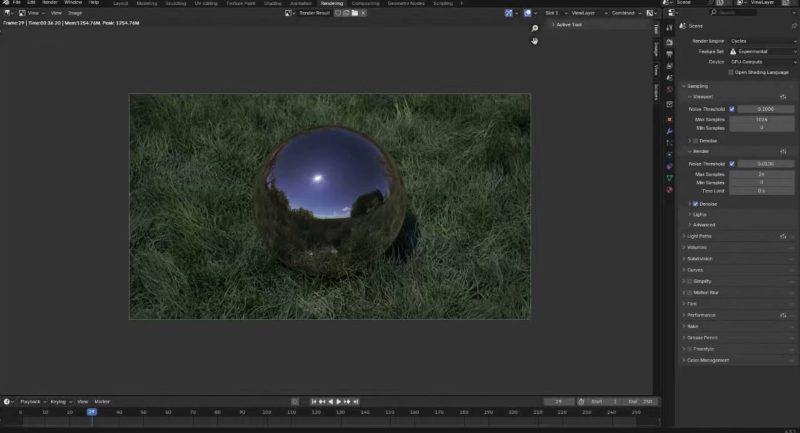Switch to the Compositing workspace tab
This screenshot has width=800, height=433.
pos(365,3)
